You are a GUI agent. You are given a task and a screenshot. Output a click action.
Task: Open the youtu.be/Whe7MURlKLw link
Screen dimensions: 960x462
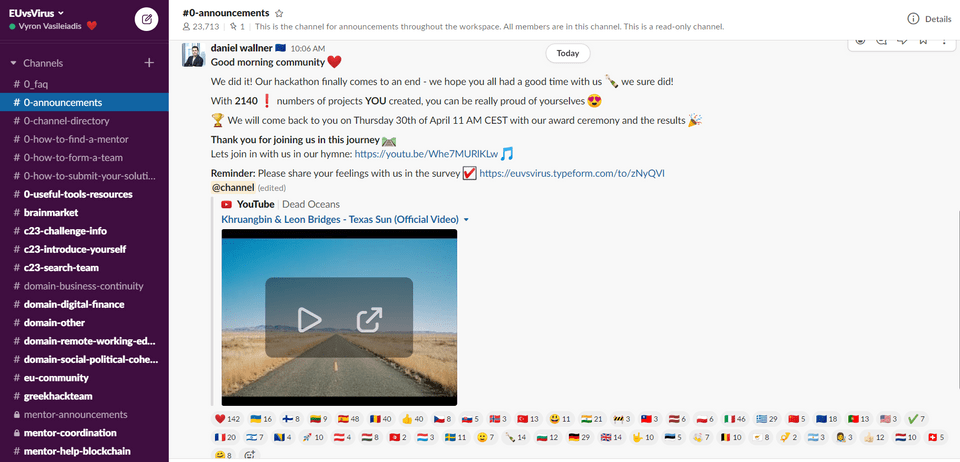click(x=426, y=154)
